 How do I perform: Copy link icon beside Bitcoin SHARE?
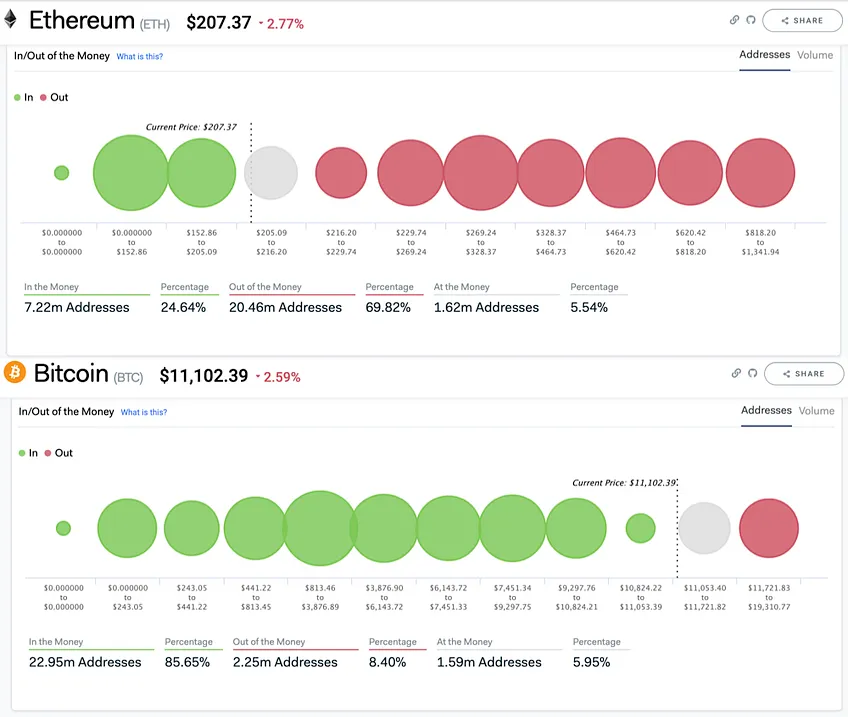pyautogui.click(x=736, y=373)
